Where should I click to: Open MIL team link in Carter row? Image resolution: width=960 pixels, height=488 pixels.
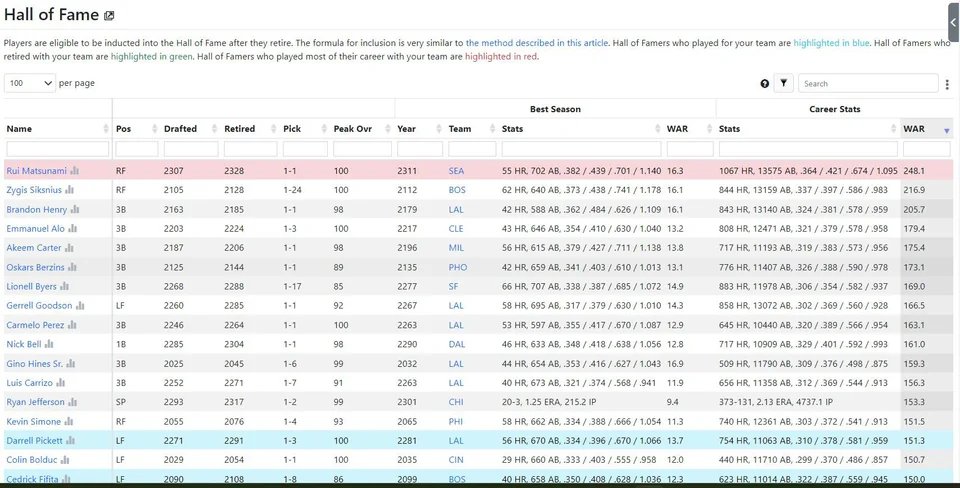456,248
